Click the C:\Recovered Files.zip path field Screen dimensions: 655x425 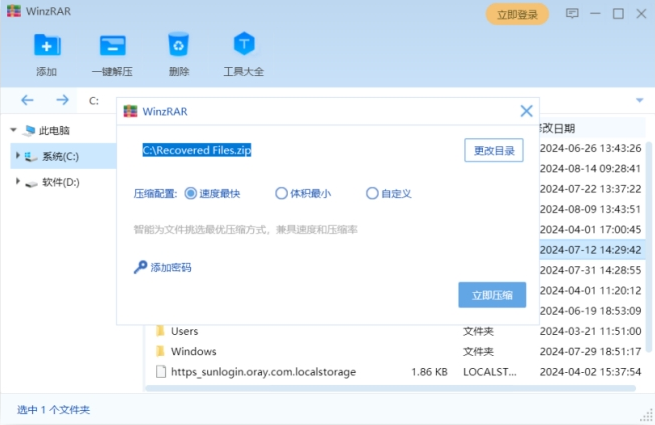coord(197,150)
